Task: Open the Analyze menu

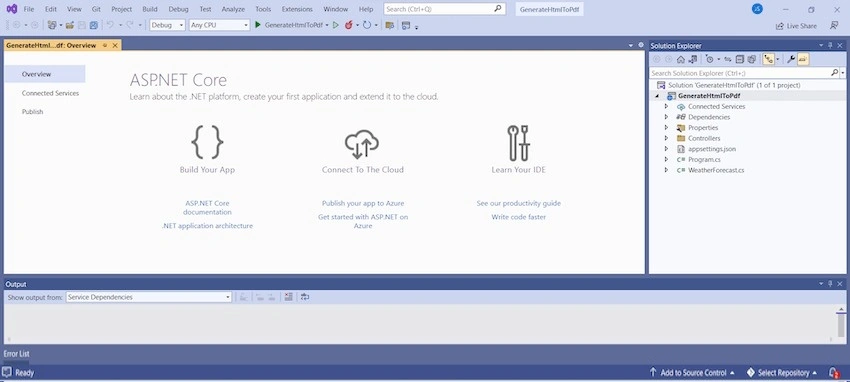Action: coord(233,9)
